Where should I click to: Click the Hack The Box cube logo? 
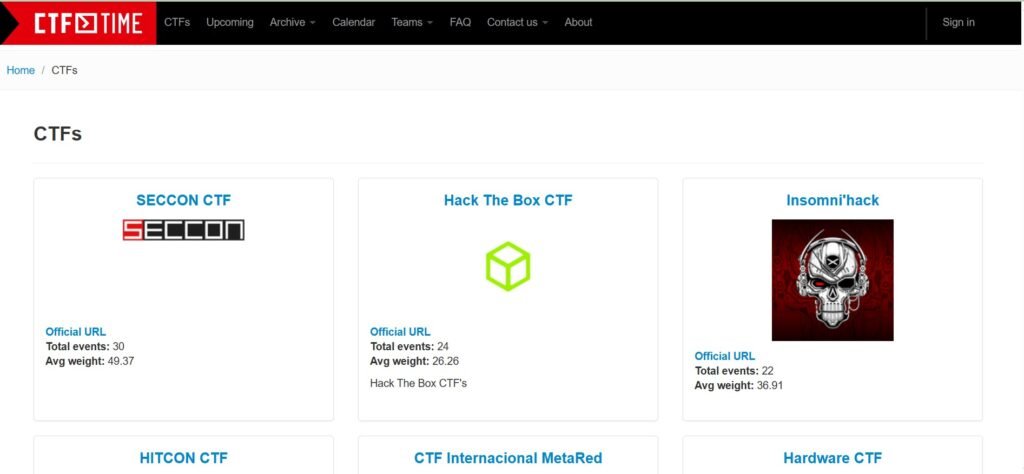point(508,266)
